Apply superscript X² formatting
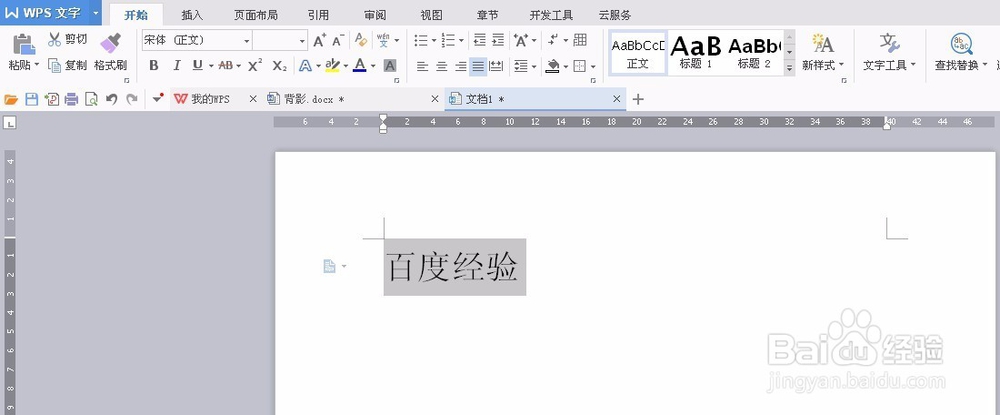The width and height of the screenshot is (1000, 415). 255,65
